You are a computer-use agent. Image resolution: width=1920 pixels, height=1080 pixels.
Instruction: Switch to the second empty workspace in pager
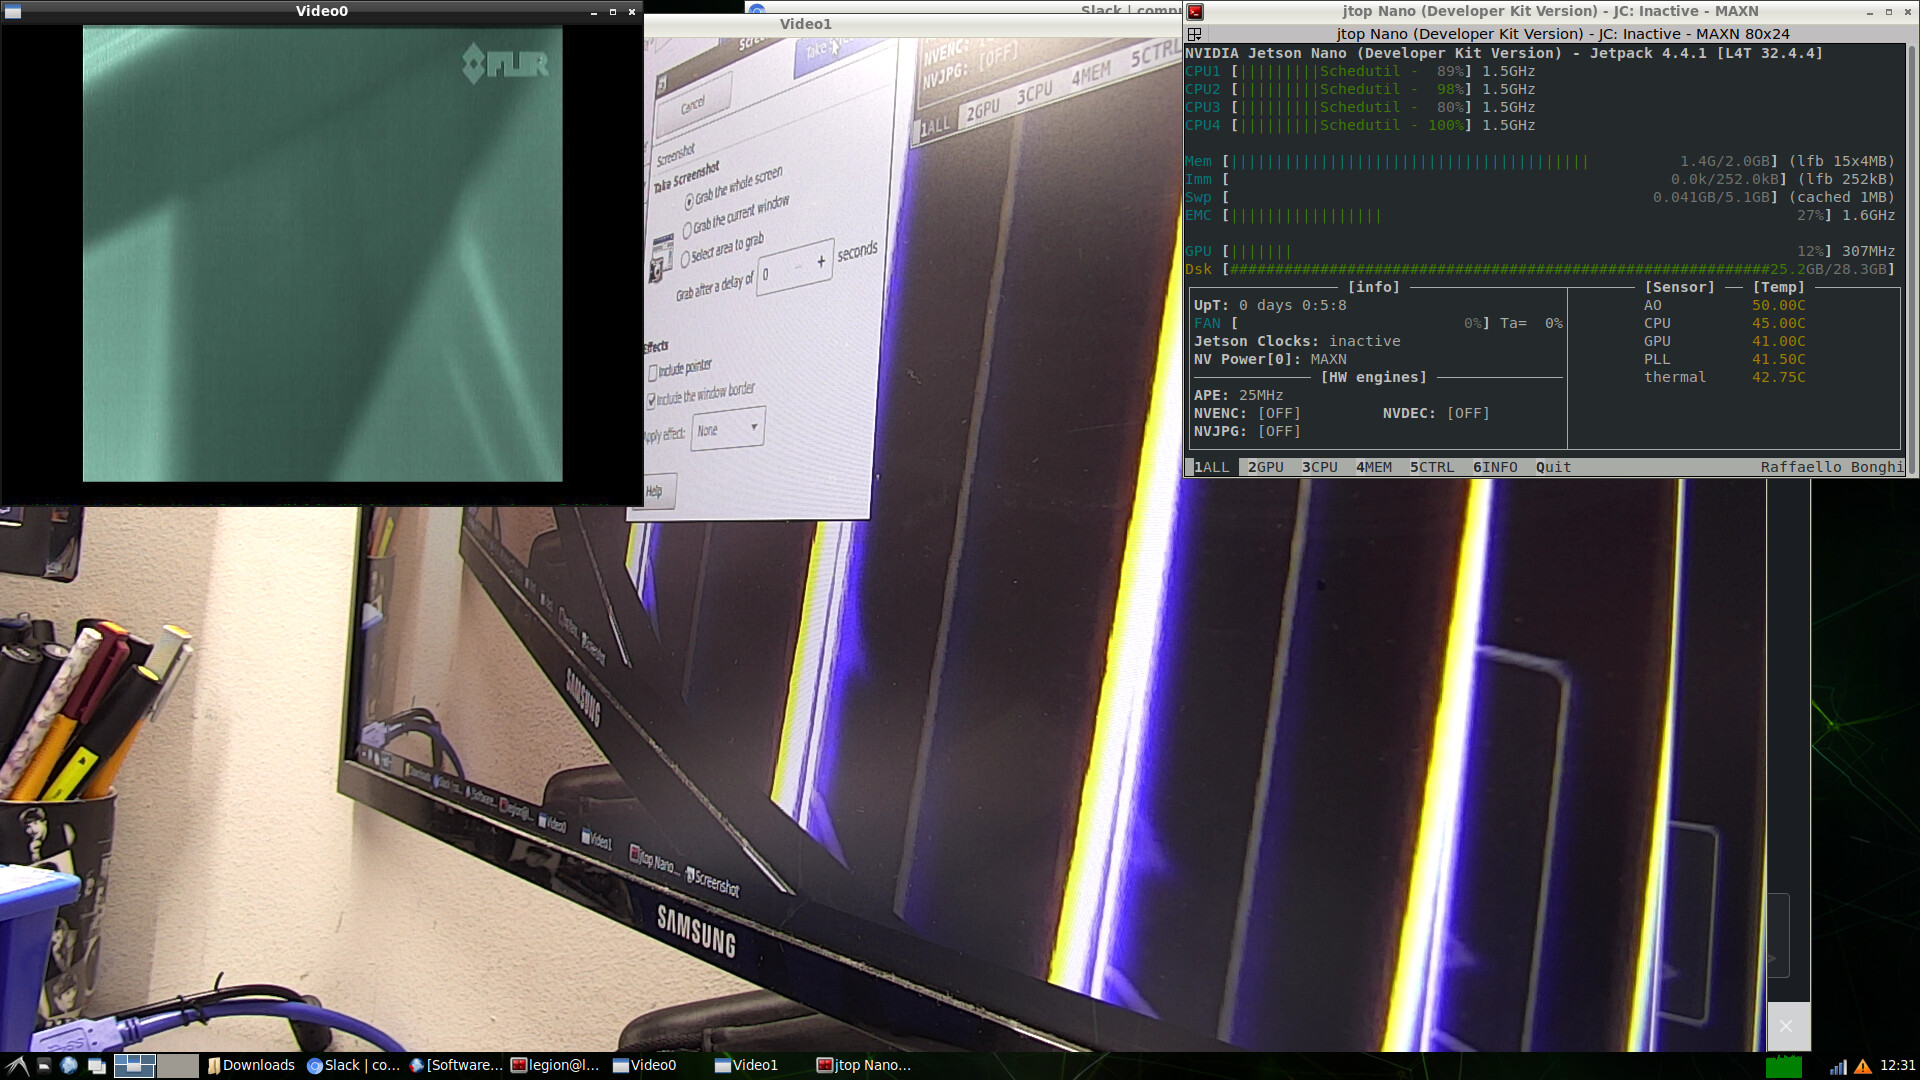pyautogui.click(x=178, y=1066)
